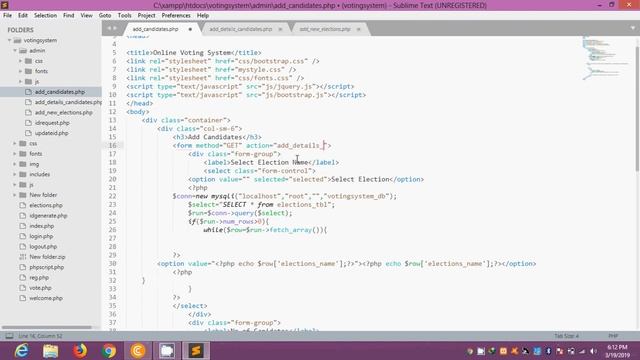Open the Project menu
Viewport: 640px width, 360px height.
(x=147, y=16)
